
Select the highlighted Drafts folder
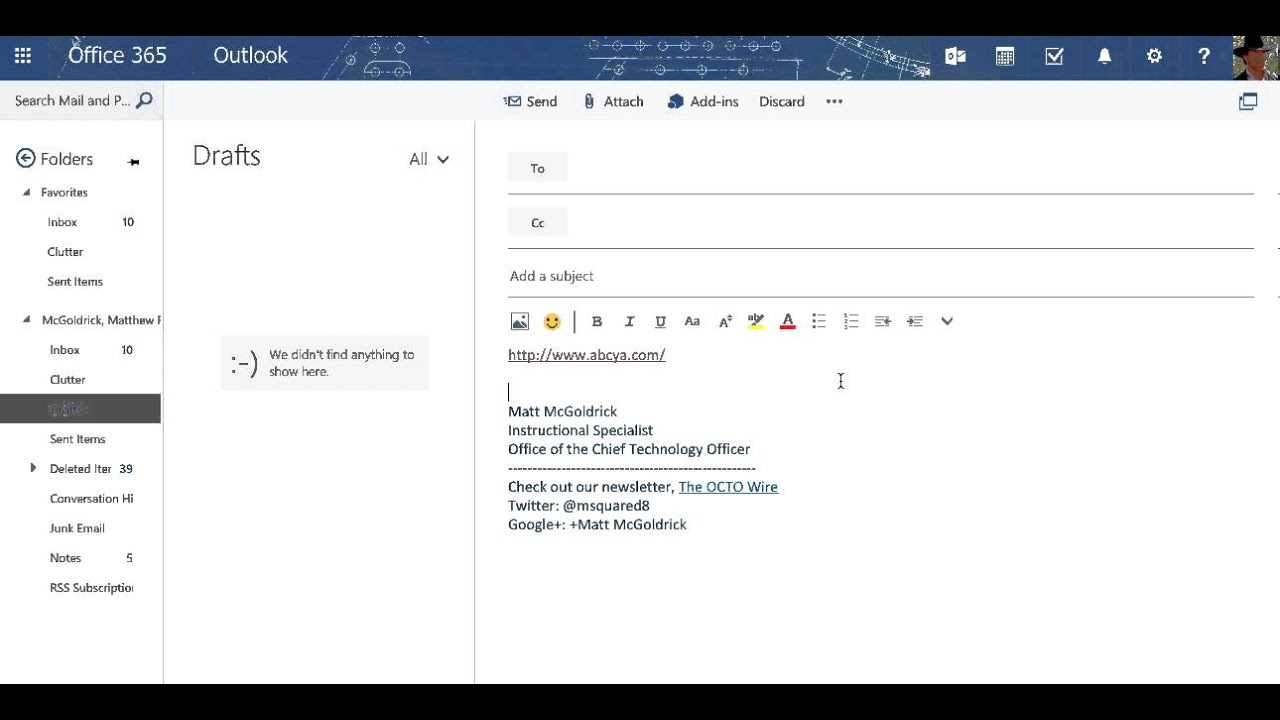(80, 409)
